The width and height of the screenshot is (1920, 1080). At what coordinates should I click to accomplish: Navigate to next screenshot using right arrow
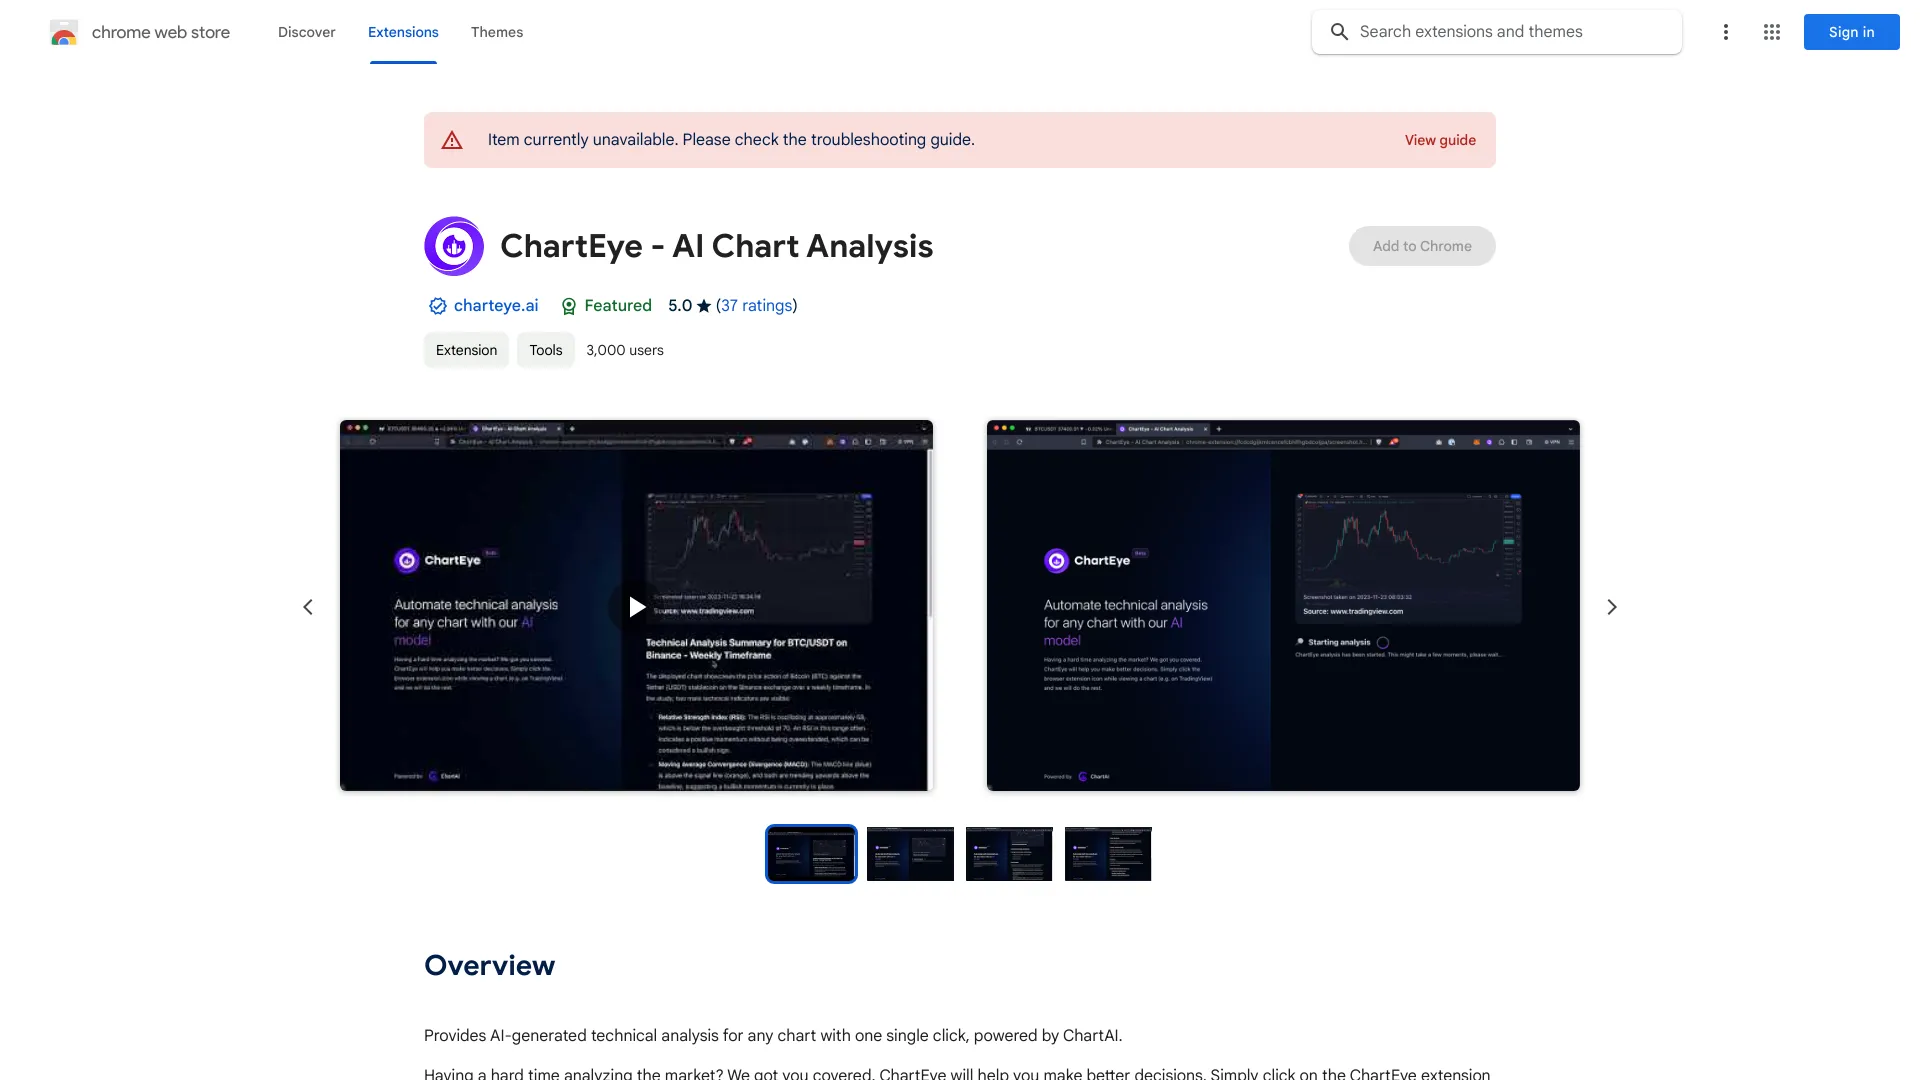(x=1611, y=607)
